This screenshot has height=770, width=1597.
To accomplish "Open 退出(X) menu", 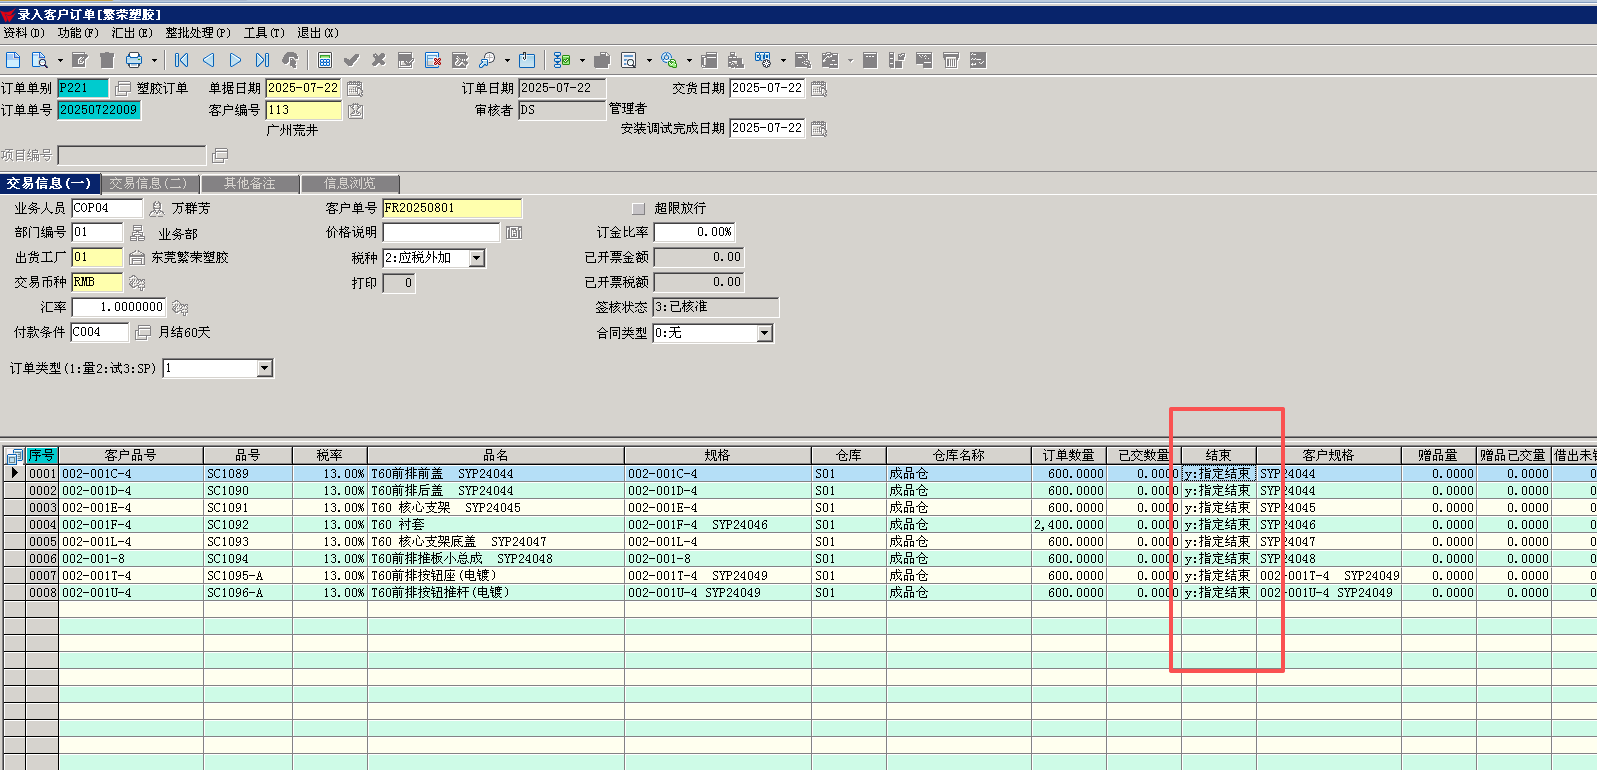I will click(x=318, y=33).
